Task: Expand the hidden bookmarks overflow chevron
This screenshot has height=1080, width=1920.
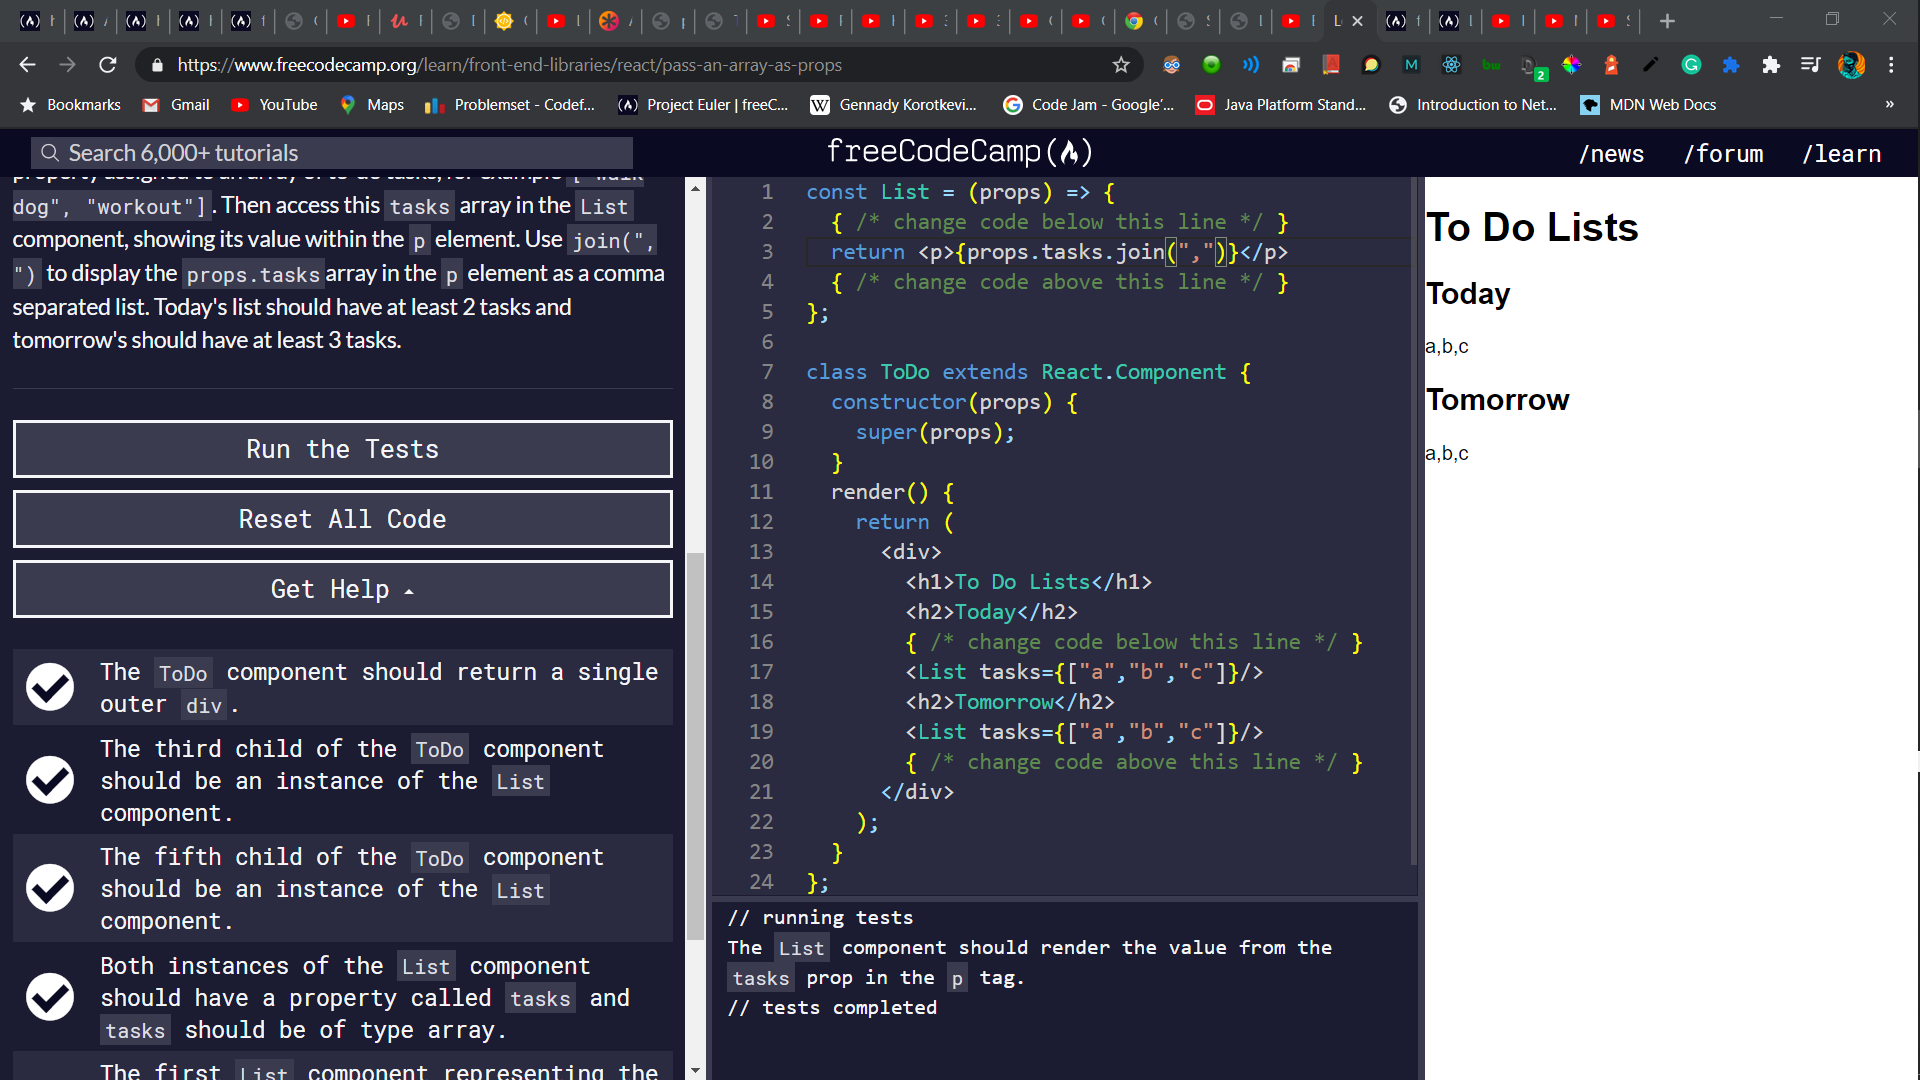Action: [1889, 104]
